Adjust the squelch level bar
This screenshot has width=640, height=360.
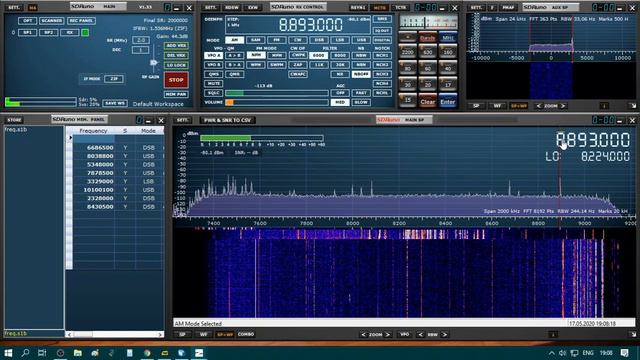(277, 93)
